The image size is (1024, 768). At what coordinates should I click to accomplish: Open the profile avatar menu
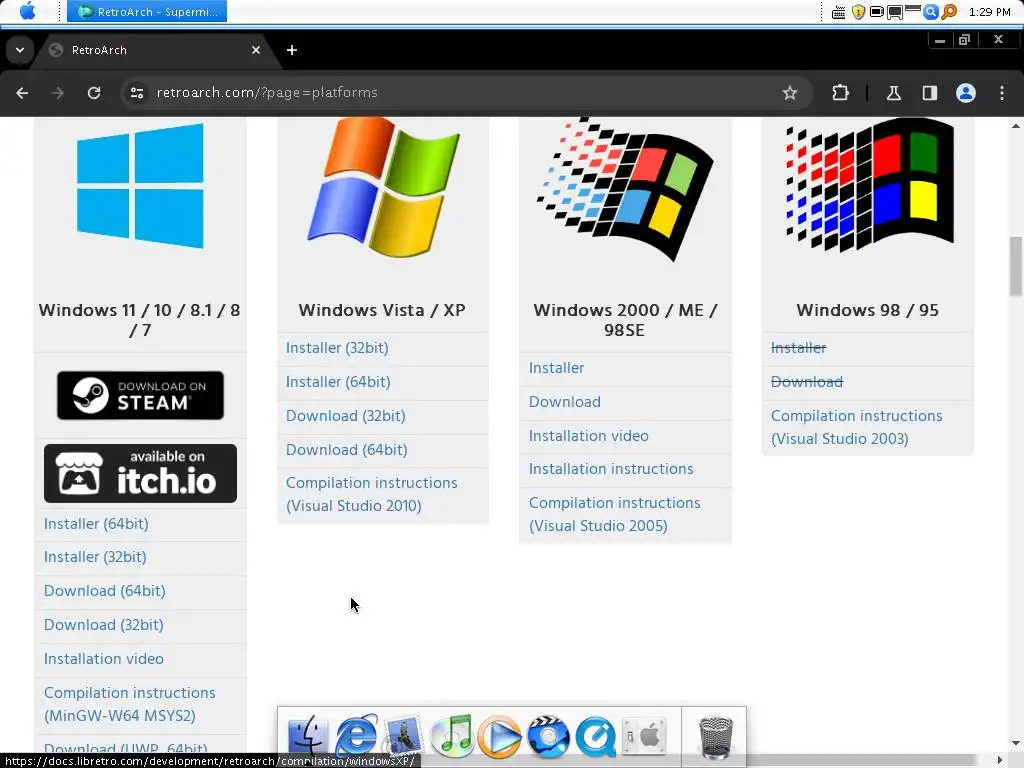[966, 93]
